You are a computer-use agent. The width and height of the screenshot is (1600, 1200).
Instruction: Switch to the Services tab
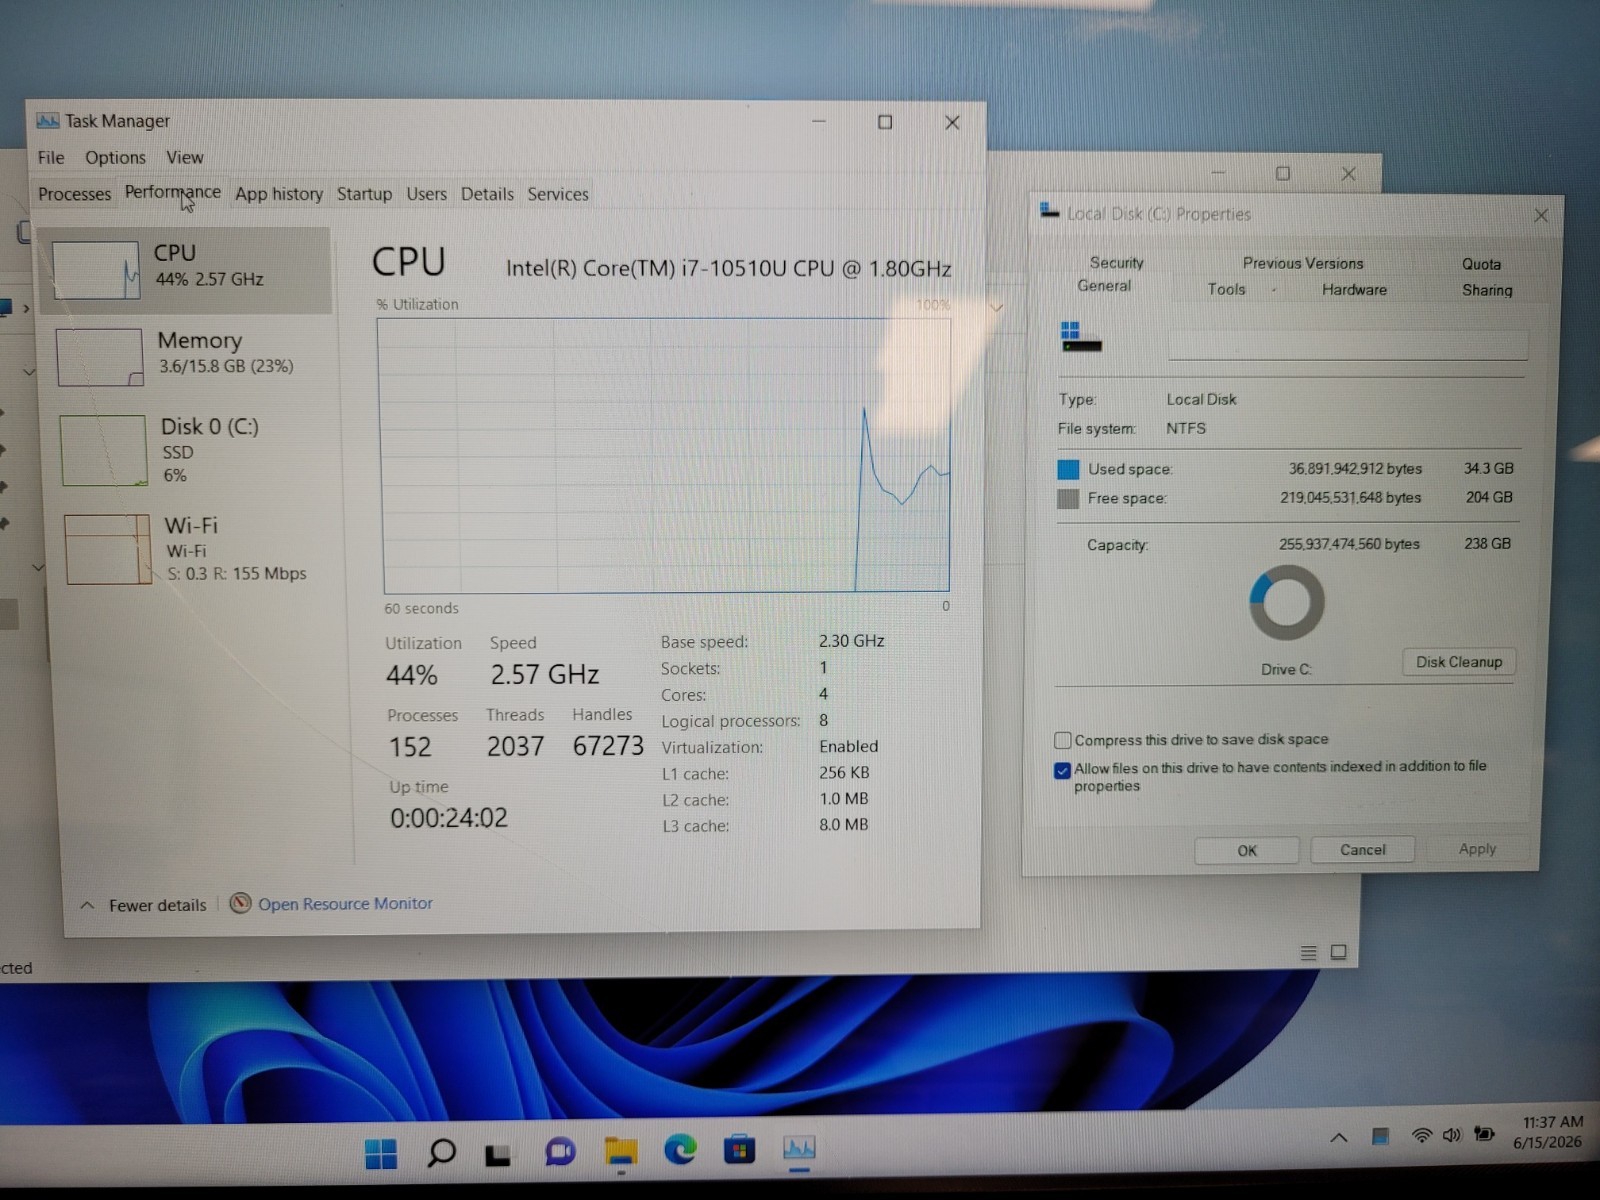coord(558,194)
